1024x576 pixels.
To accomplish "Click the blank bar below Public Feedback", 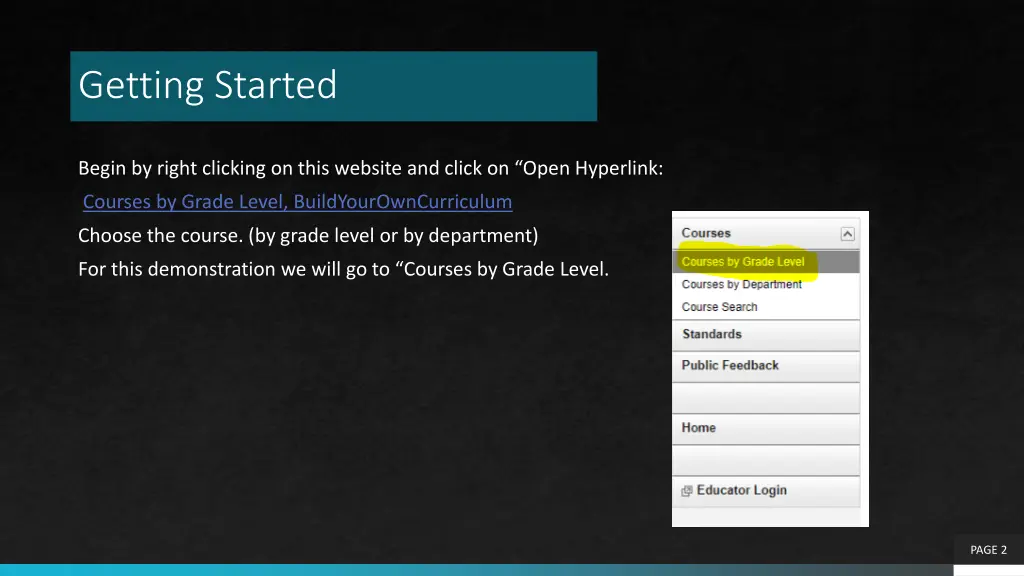I will pos(765,397).
